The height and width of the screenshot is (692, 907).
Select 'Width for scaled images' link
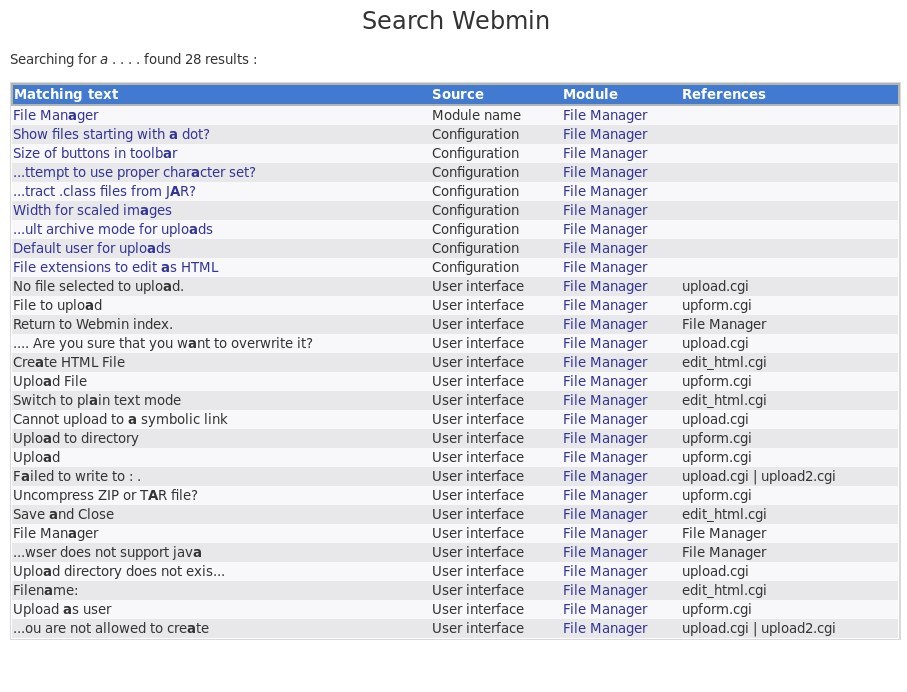point(92,210)
